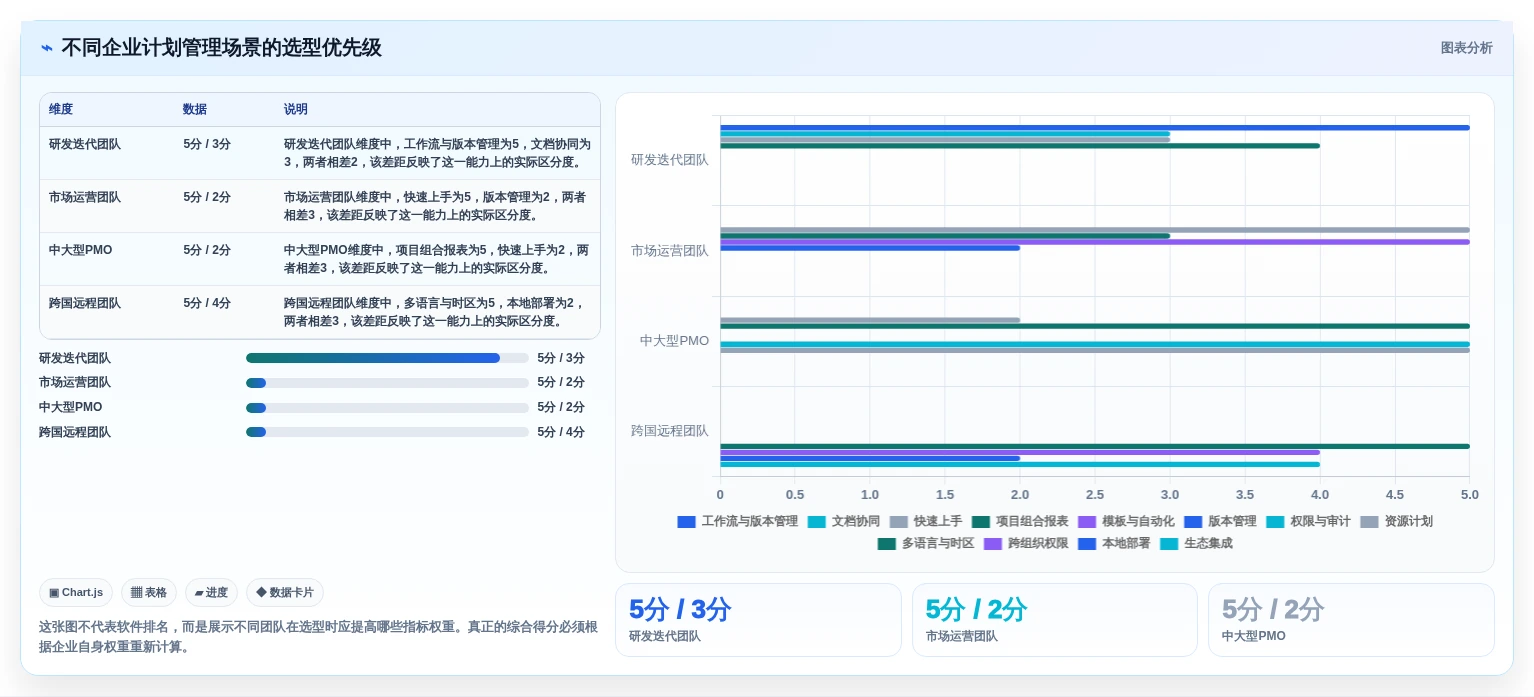The height and width of the screenshot is (697, 1534).
Task: Toggle the 多语言与时区 legend entry
Action: point(925,543)
